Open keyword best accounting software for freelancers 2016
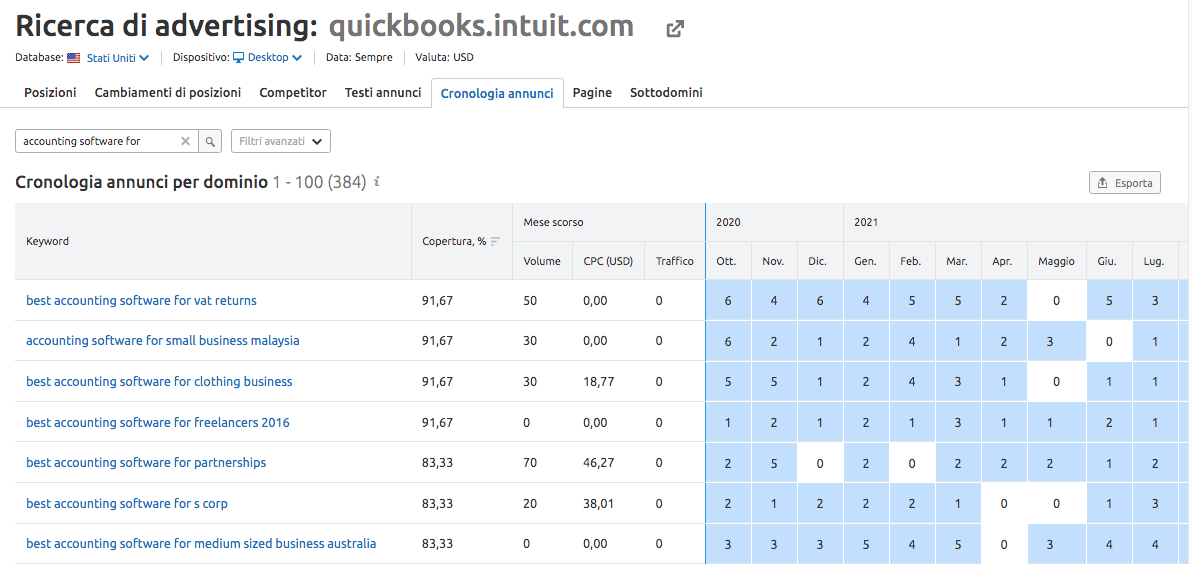The width and height of the screenshot is (1192, 564). click(x=157, y=422)
